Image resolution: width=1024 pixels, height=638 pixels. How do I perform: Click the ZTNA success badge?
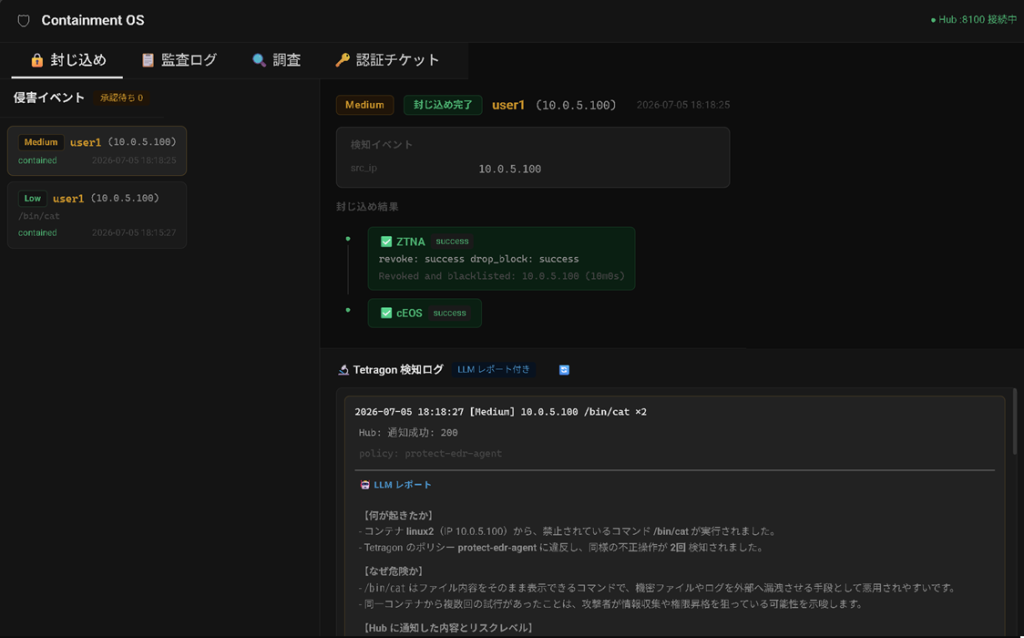click(x=452, y=242)
